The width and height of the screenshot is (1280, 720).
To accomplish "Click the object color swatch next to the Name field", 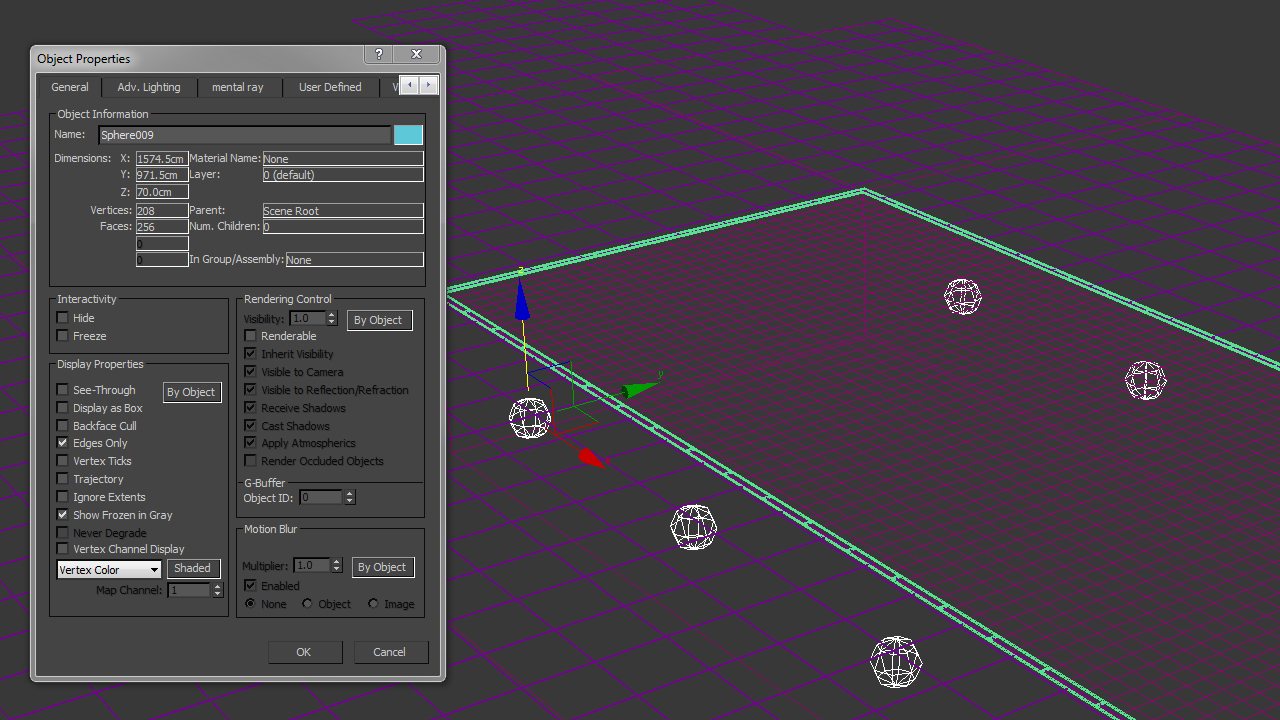I will pyautogui.click(x=408, y=135).
